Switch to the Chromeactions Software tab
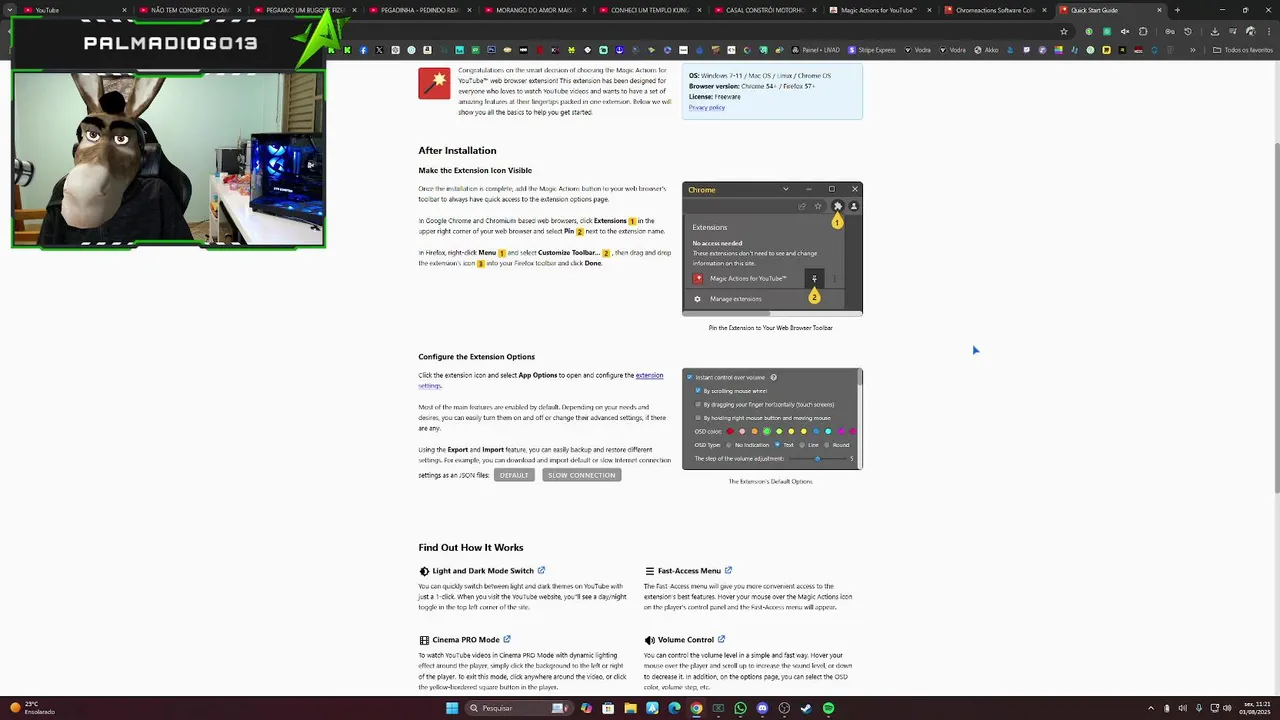 click(x=995, y=10)
